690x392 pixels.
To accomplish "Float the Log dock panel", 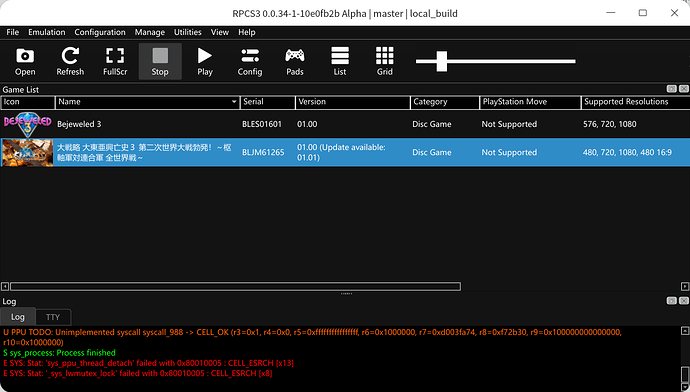I will coord(672,300).
